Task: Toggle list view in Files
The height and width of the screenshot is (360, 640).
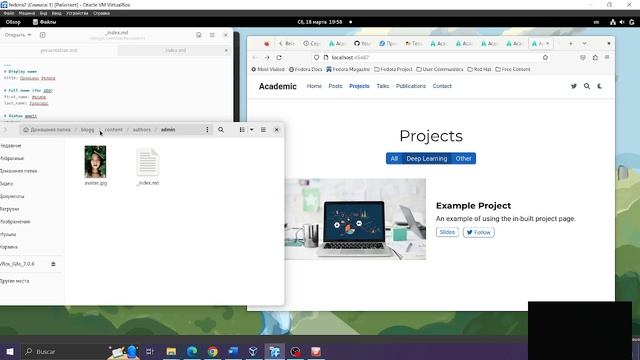Action: tap(242, 130)
